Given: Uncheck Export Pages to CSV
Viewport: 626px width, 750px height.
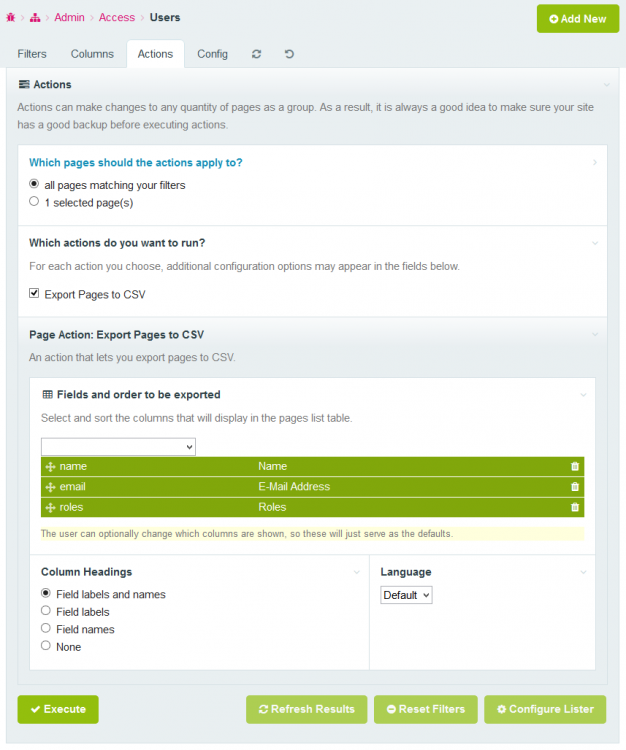Looking at the screenshot, I should 34,294.
